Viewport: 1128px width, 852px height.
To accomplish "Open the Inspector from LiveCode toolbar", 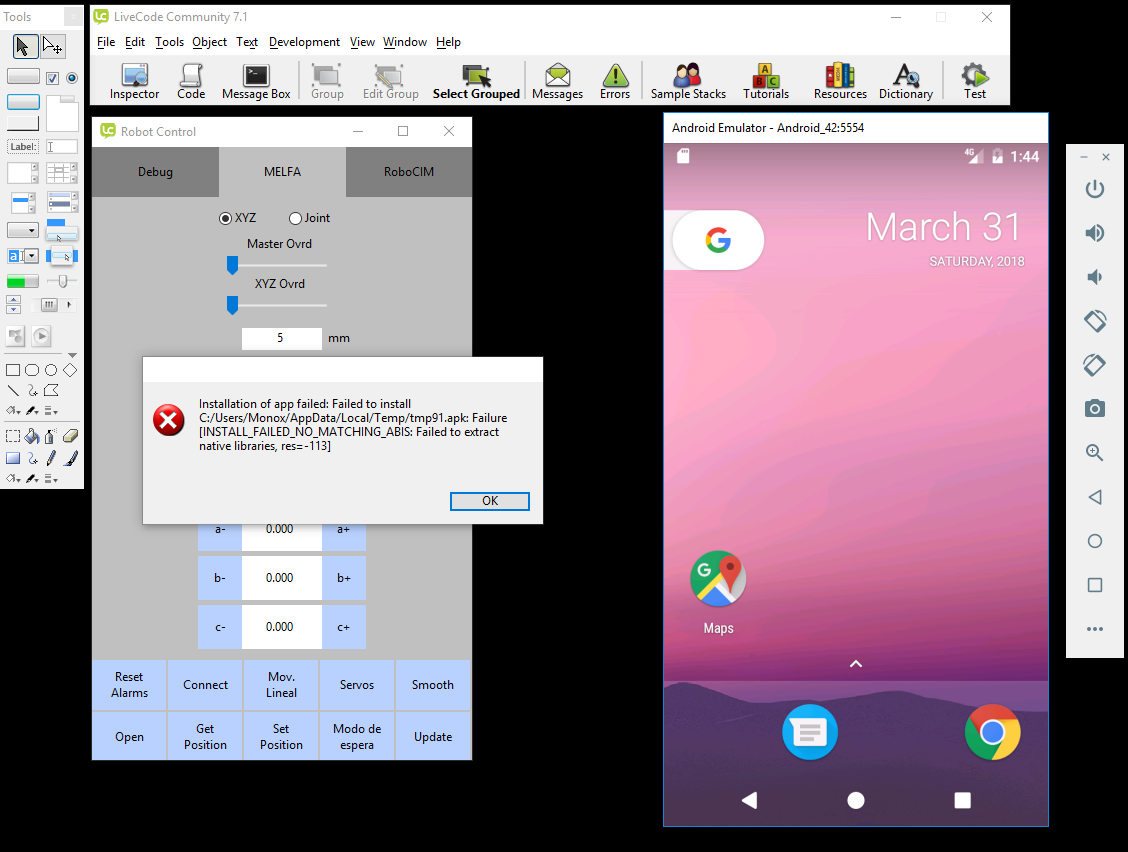I will coord(135,81).
